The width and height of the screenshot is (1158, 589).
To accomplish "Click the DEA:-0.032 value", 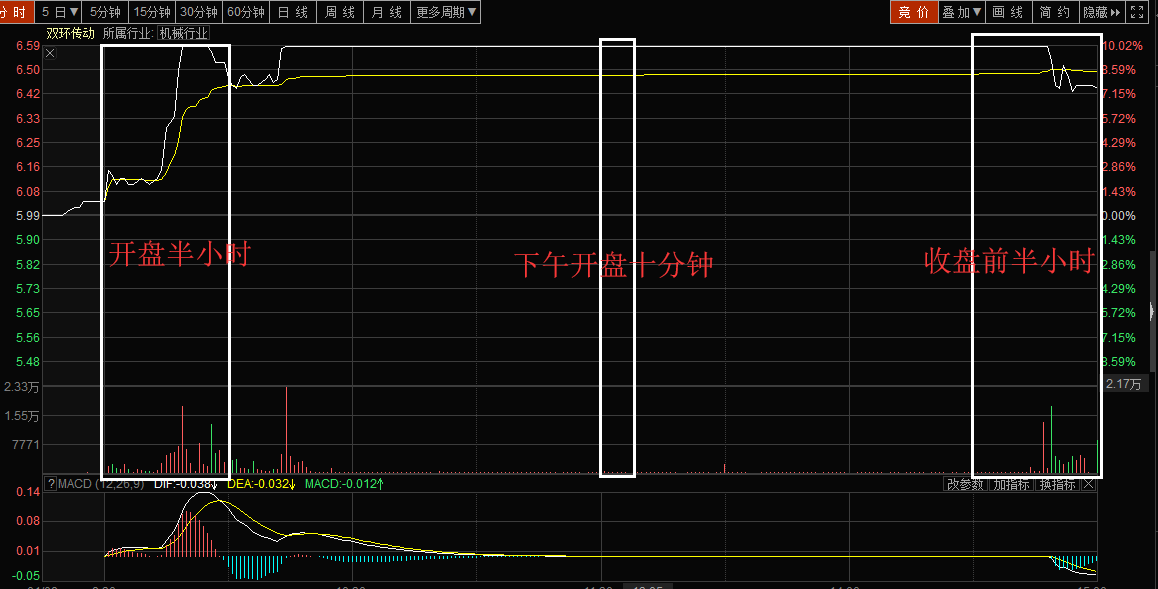I will (x=261, y=484).
